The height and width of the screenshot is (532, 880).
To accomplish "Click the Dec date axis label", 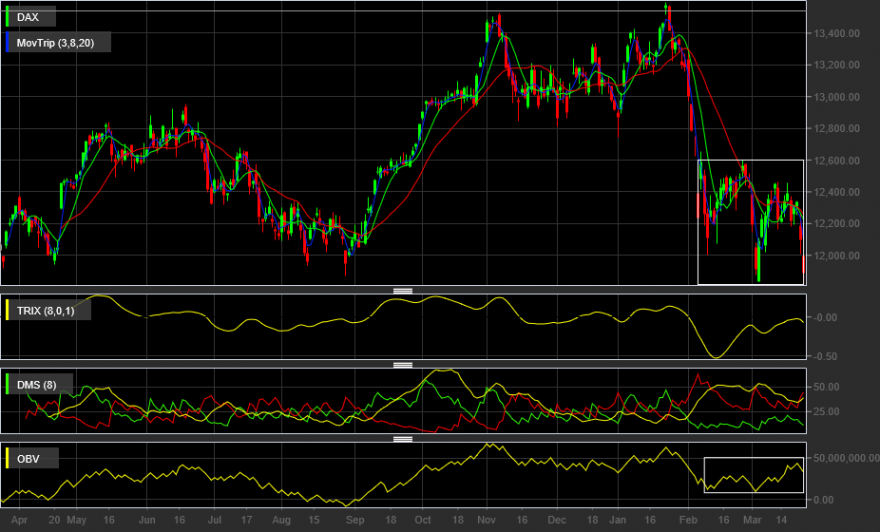I will point(557,520).
